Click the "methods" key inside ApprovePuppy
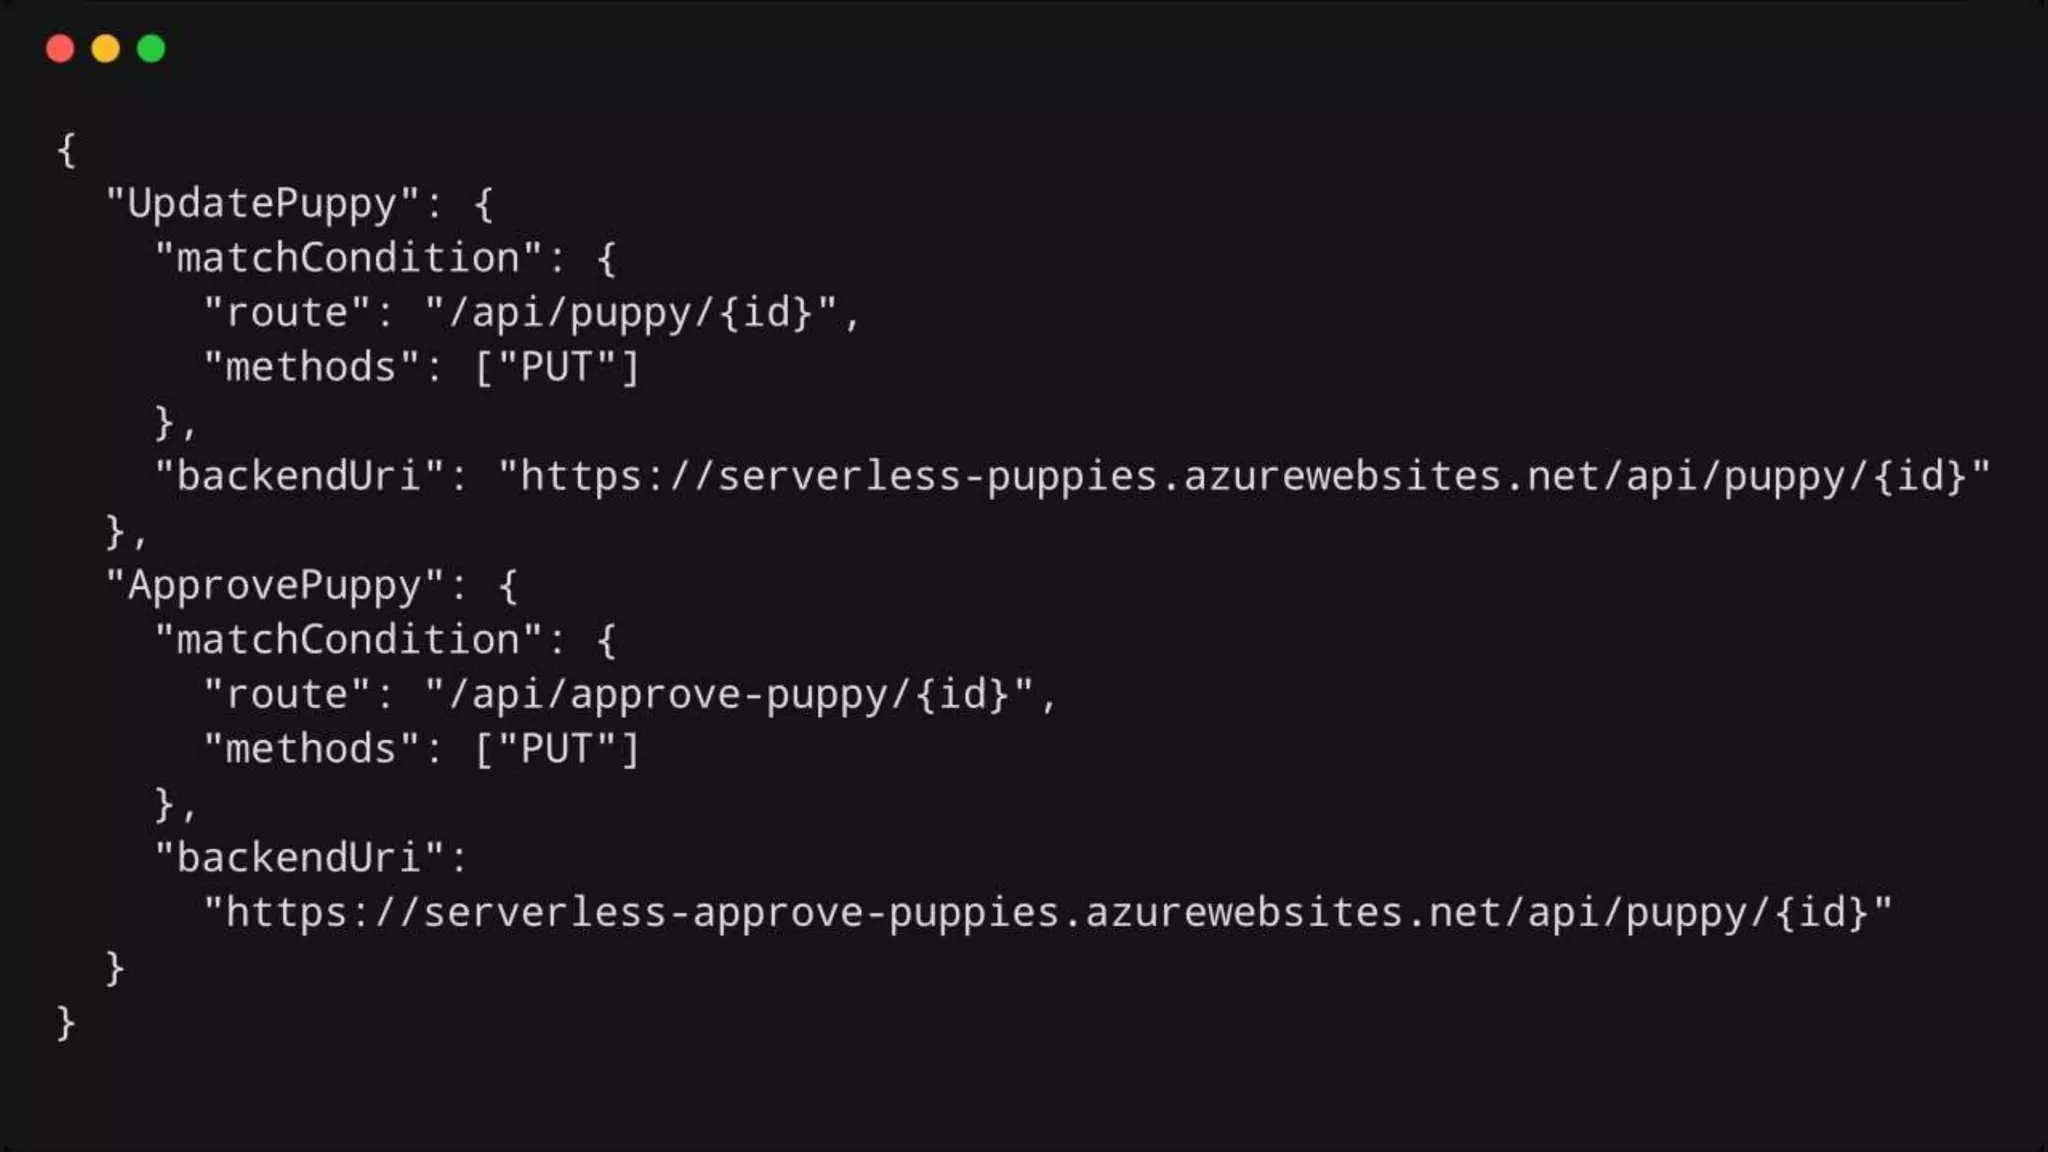This screenshot has width=2048, height=1152. pos(311,750)
